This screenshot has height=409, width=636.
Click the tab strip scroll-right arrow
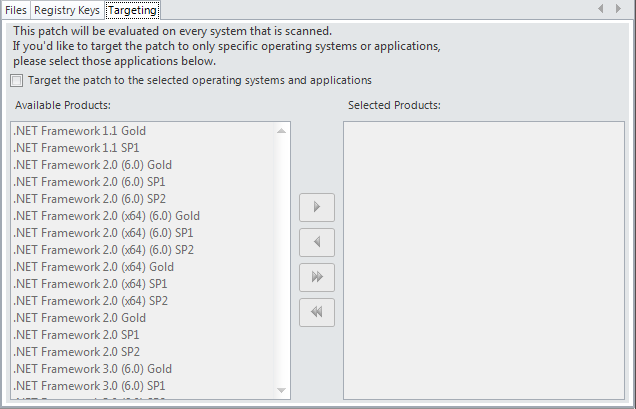(x=618, y=9)
